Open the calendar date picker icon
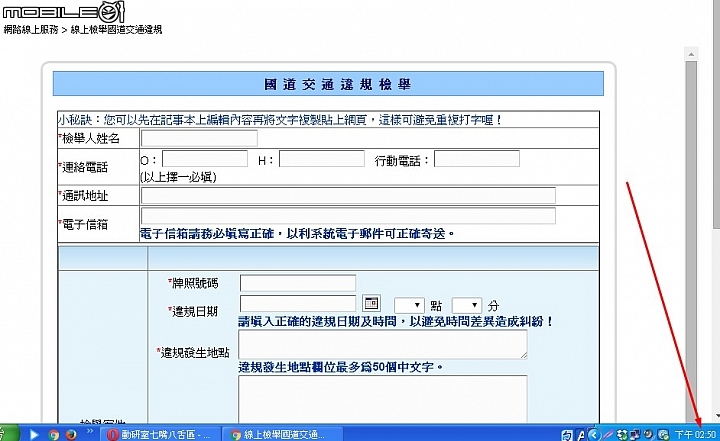Viewport: 720px width, 441px height. click(x=371, y=303)
